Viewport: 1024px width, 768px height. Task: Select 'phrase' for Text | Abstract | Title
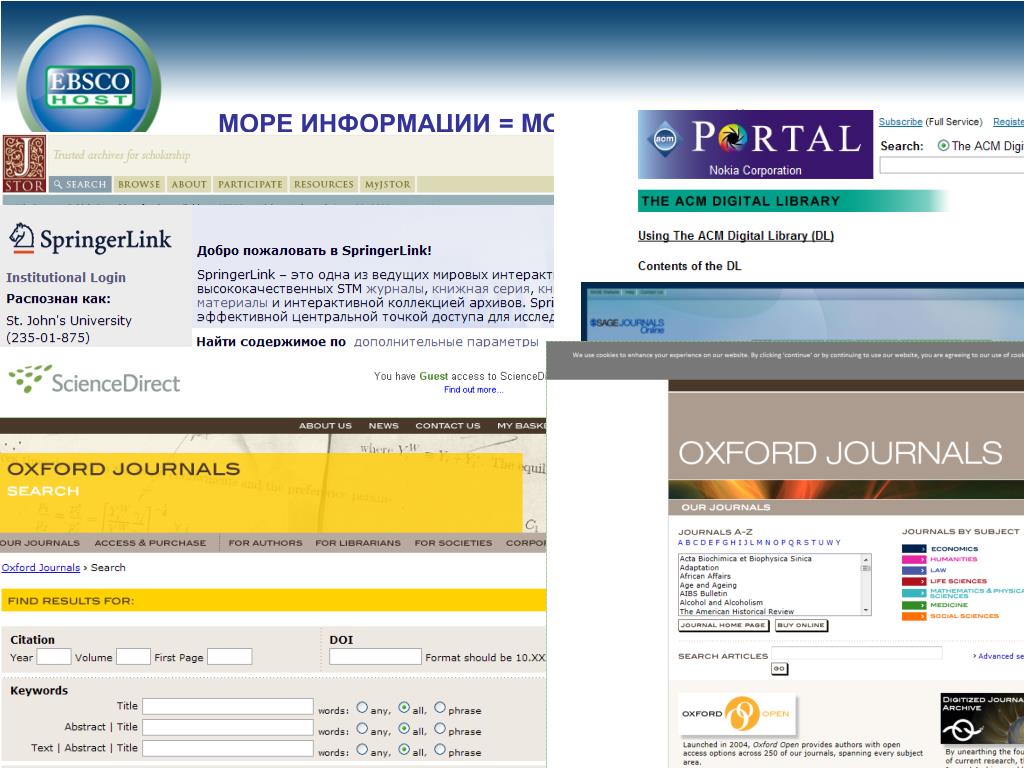click(x=440, y=749)
